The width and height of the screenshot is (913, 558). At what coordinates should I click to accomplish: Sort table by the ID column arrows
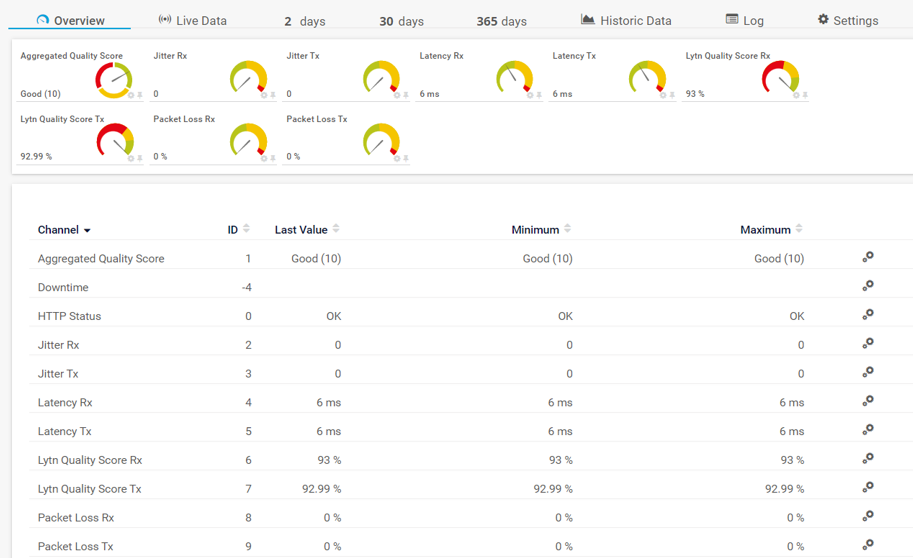click(x=246, y=229)
